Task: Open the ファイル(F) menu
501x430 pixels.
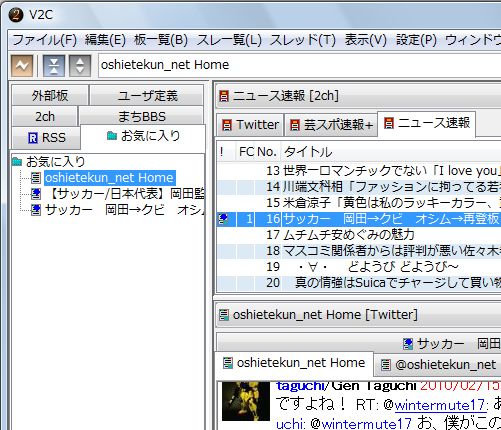Action: [44, 40]
